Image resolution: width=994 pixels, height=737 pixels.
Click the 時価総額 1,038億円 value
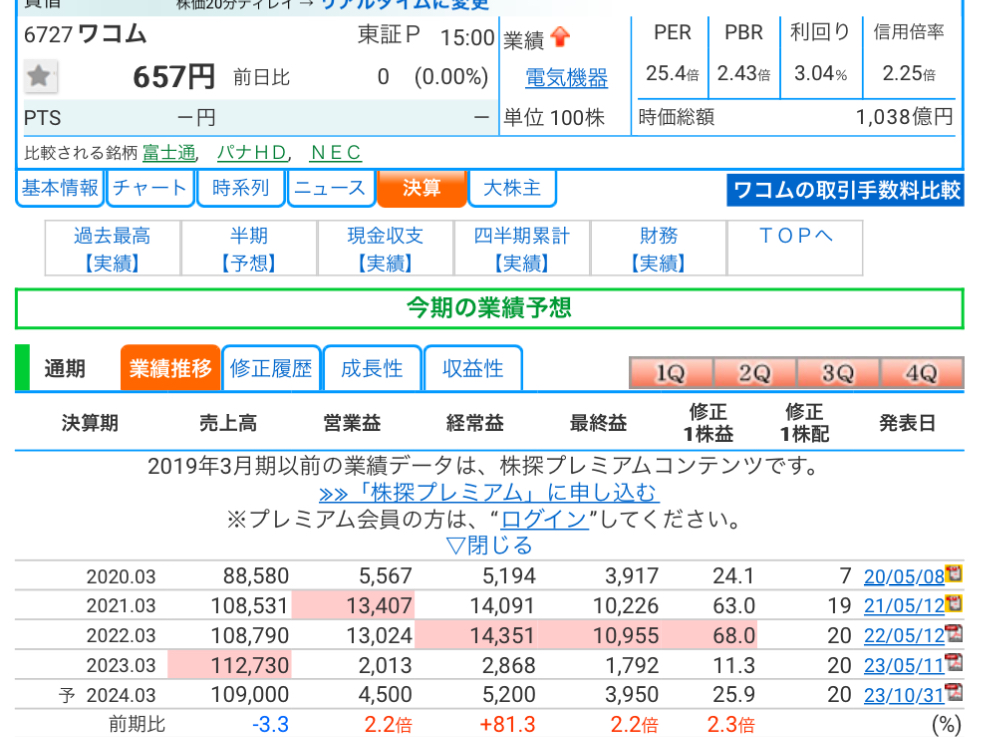pyautogui.click(x=905, y=117)
